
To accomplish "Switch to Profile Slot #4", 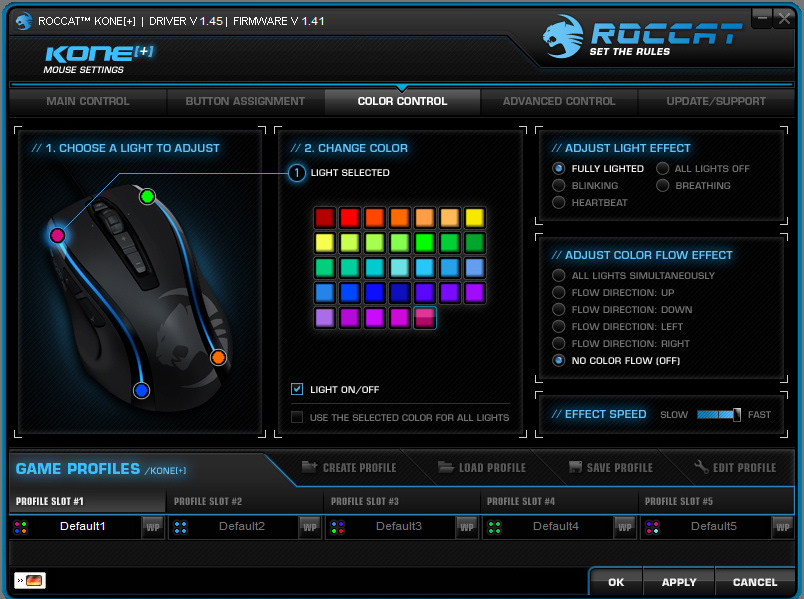I will click(x=559, y=501).
